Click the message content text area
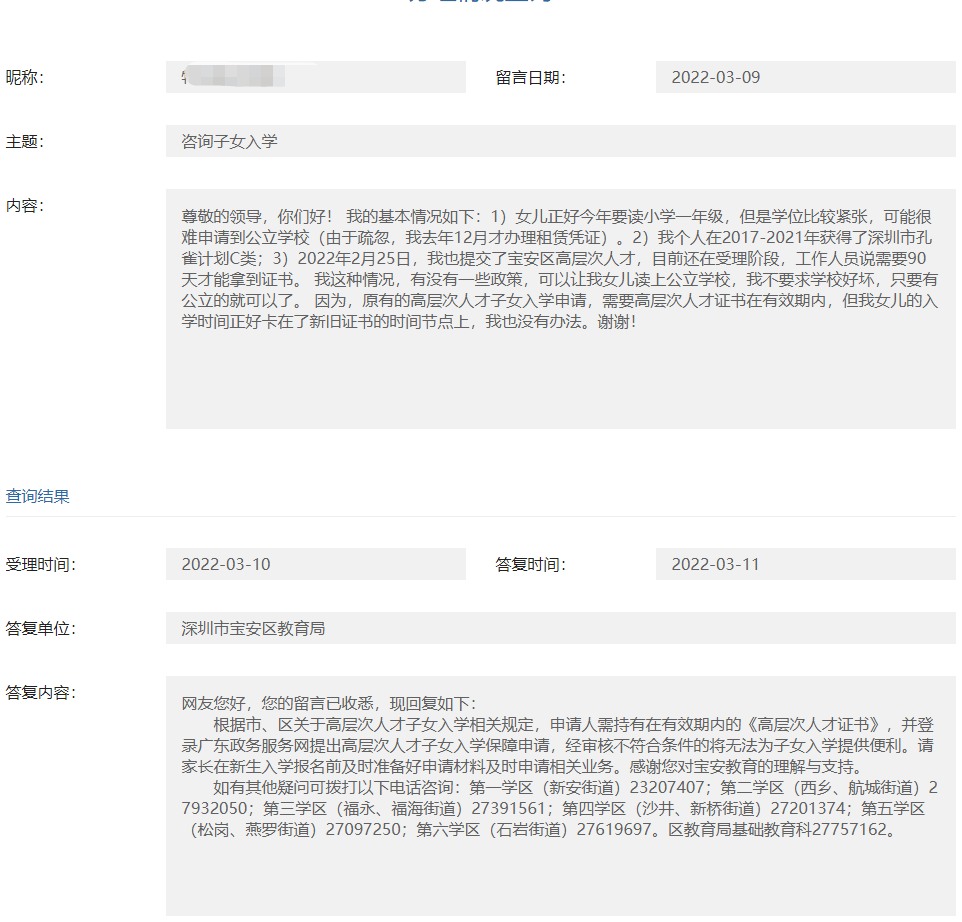This screenshot has width=962, height=922. click(x=561, y=309)
